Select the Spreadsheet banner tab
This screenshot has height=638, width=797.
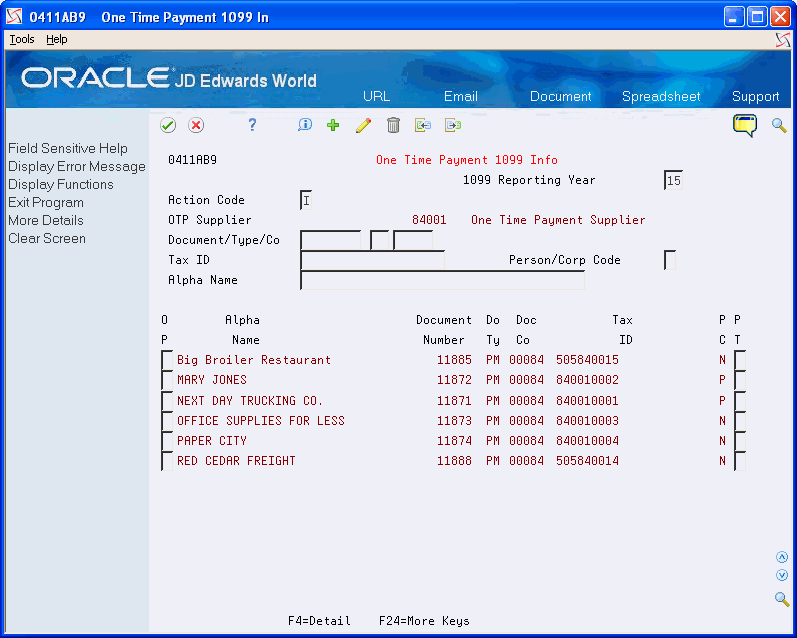click(x=661, y=96)
